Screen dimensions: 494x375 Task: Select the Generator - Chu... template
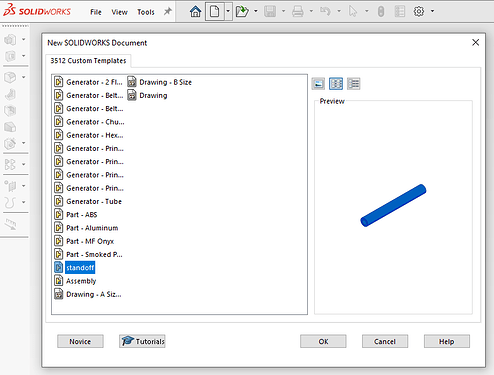[89, 122]
